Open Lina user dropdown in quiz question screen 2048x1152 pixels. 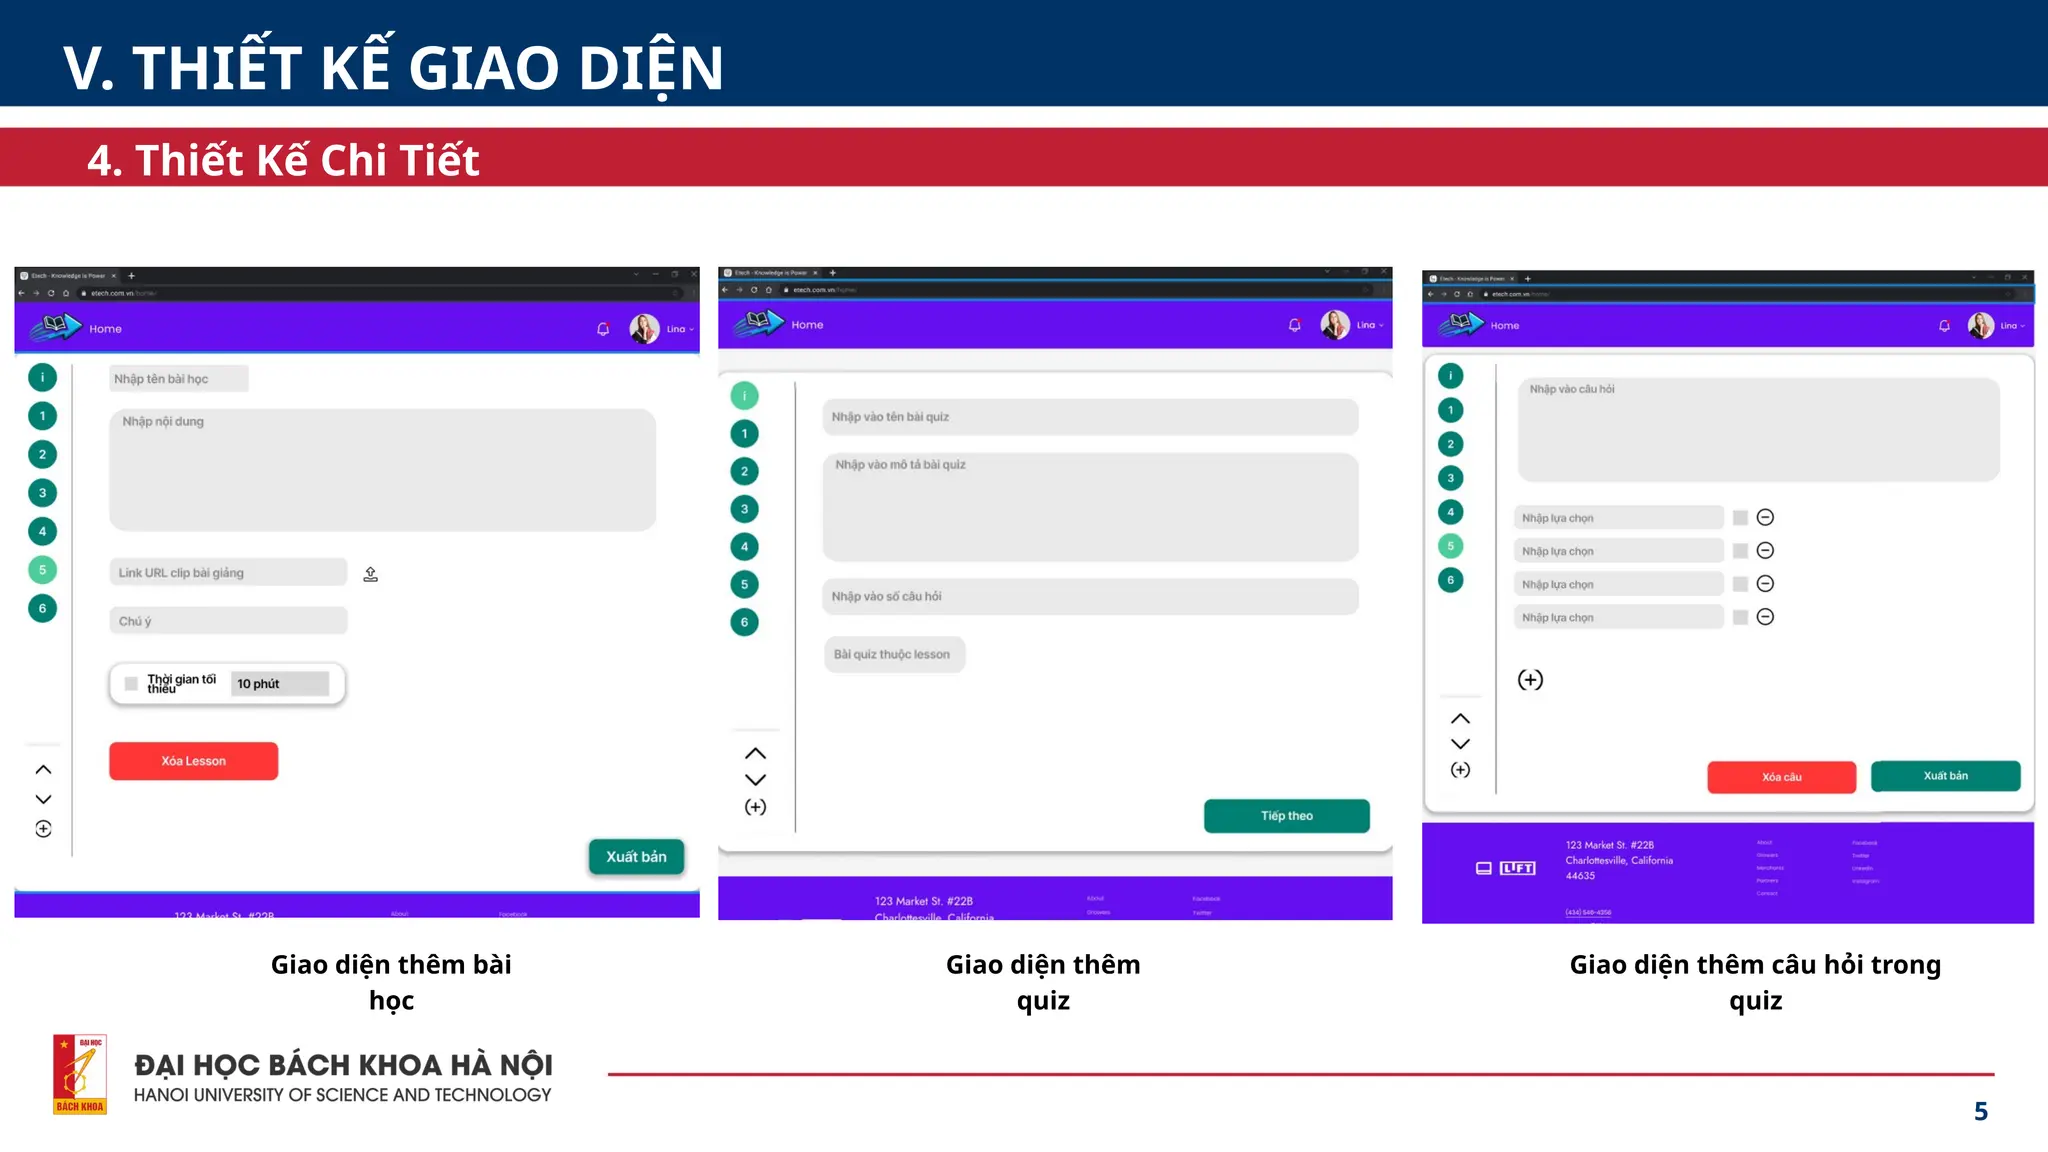coord(2013,326)
